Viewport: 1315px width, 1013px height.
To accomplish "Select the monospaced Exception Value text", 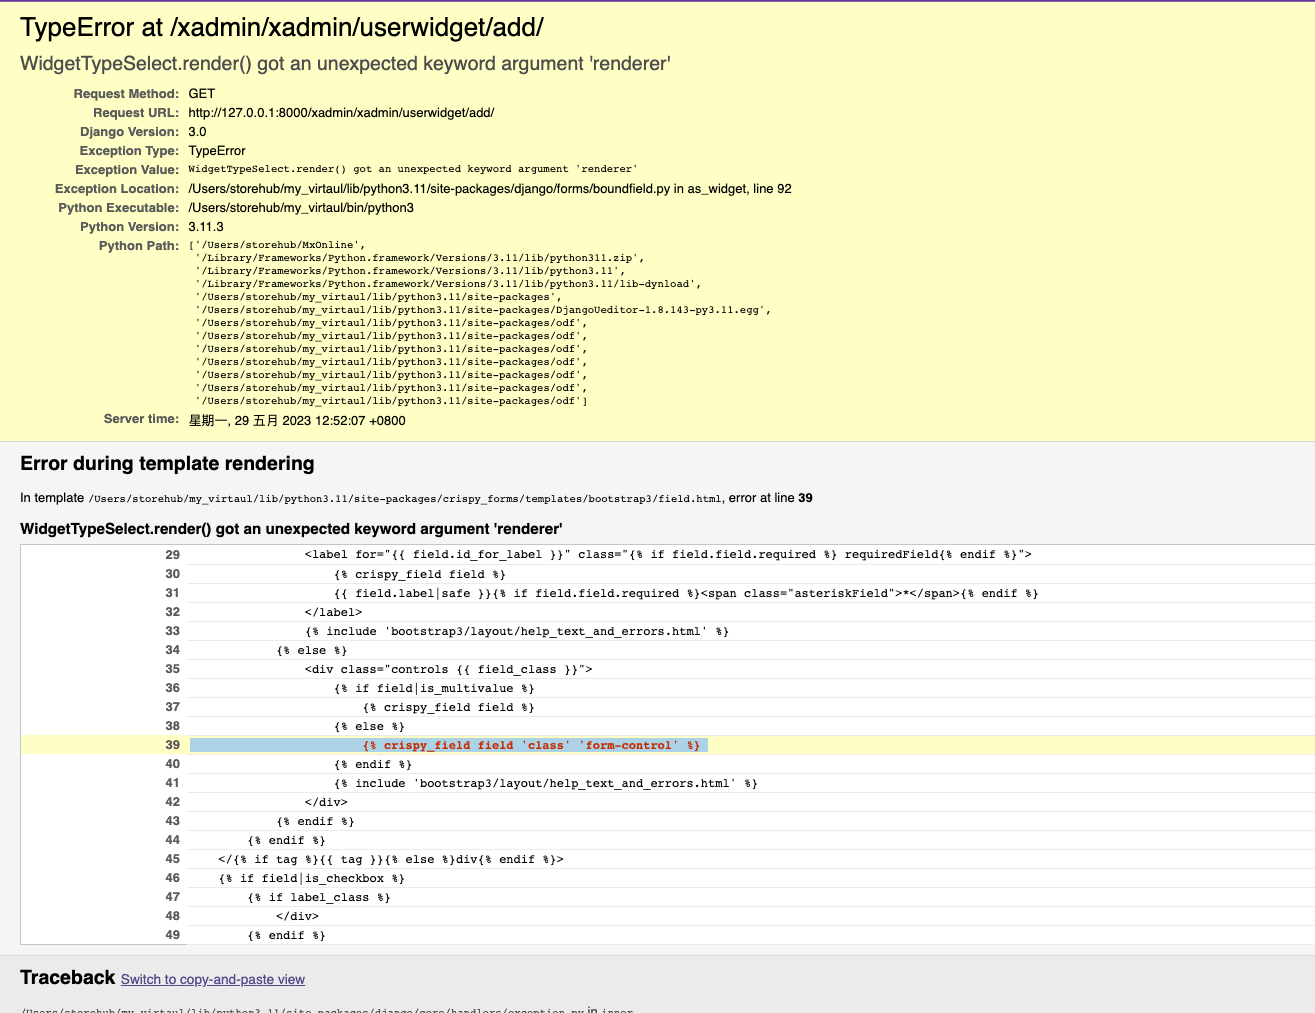I will tap(413, 169).
